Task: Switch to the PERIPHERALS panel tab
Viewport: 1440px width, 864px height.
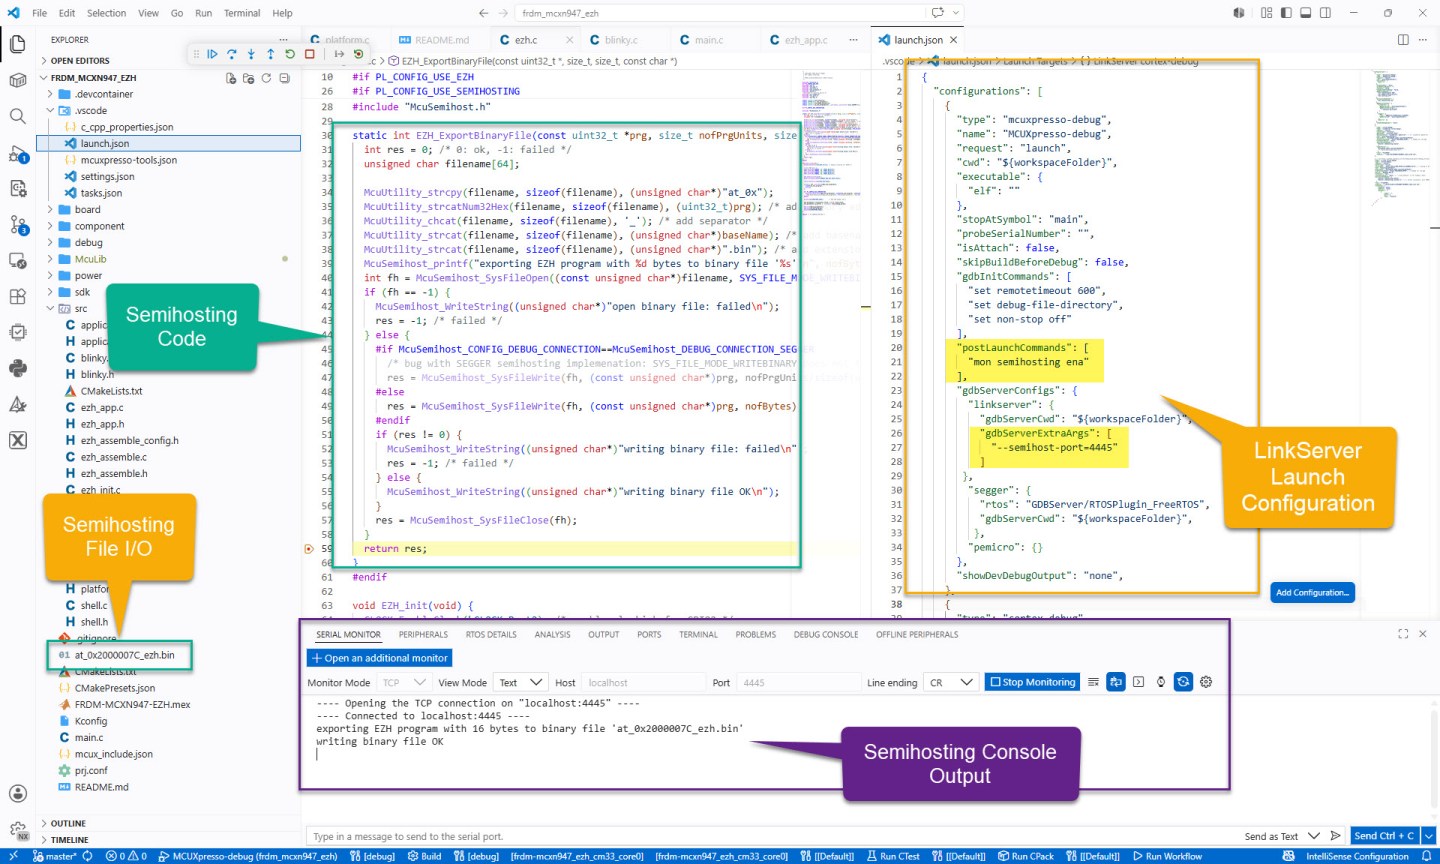Action: click(423, 635)
